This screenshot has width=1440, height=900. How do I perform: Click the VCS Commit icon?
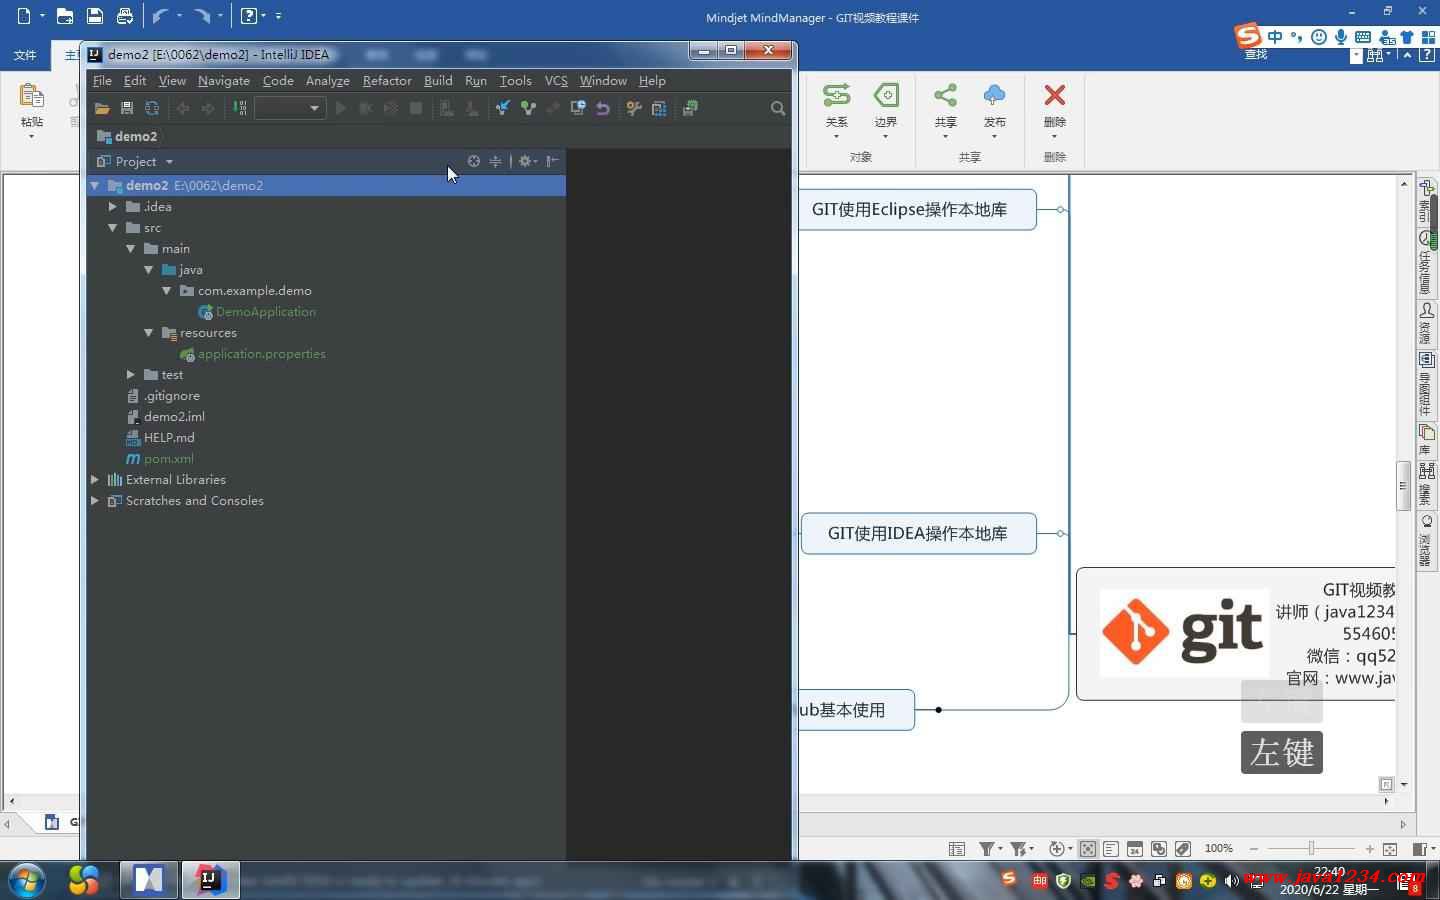(x=528, y=108)
